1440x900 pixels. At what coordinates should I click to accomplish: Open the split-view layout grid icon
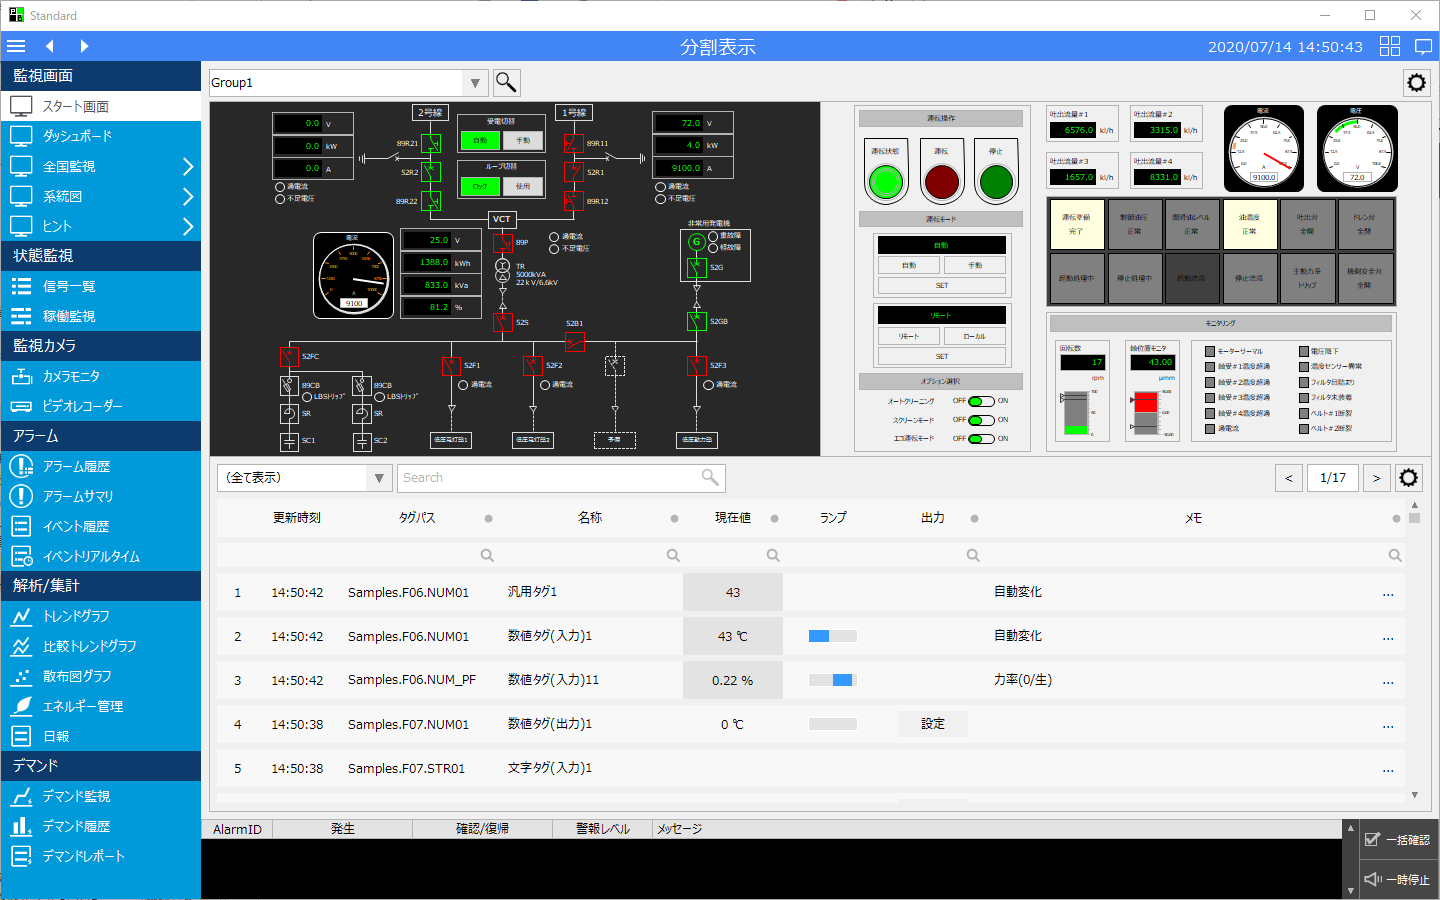[x=1390, y=46]
